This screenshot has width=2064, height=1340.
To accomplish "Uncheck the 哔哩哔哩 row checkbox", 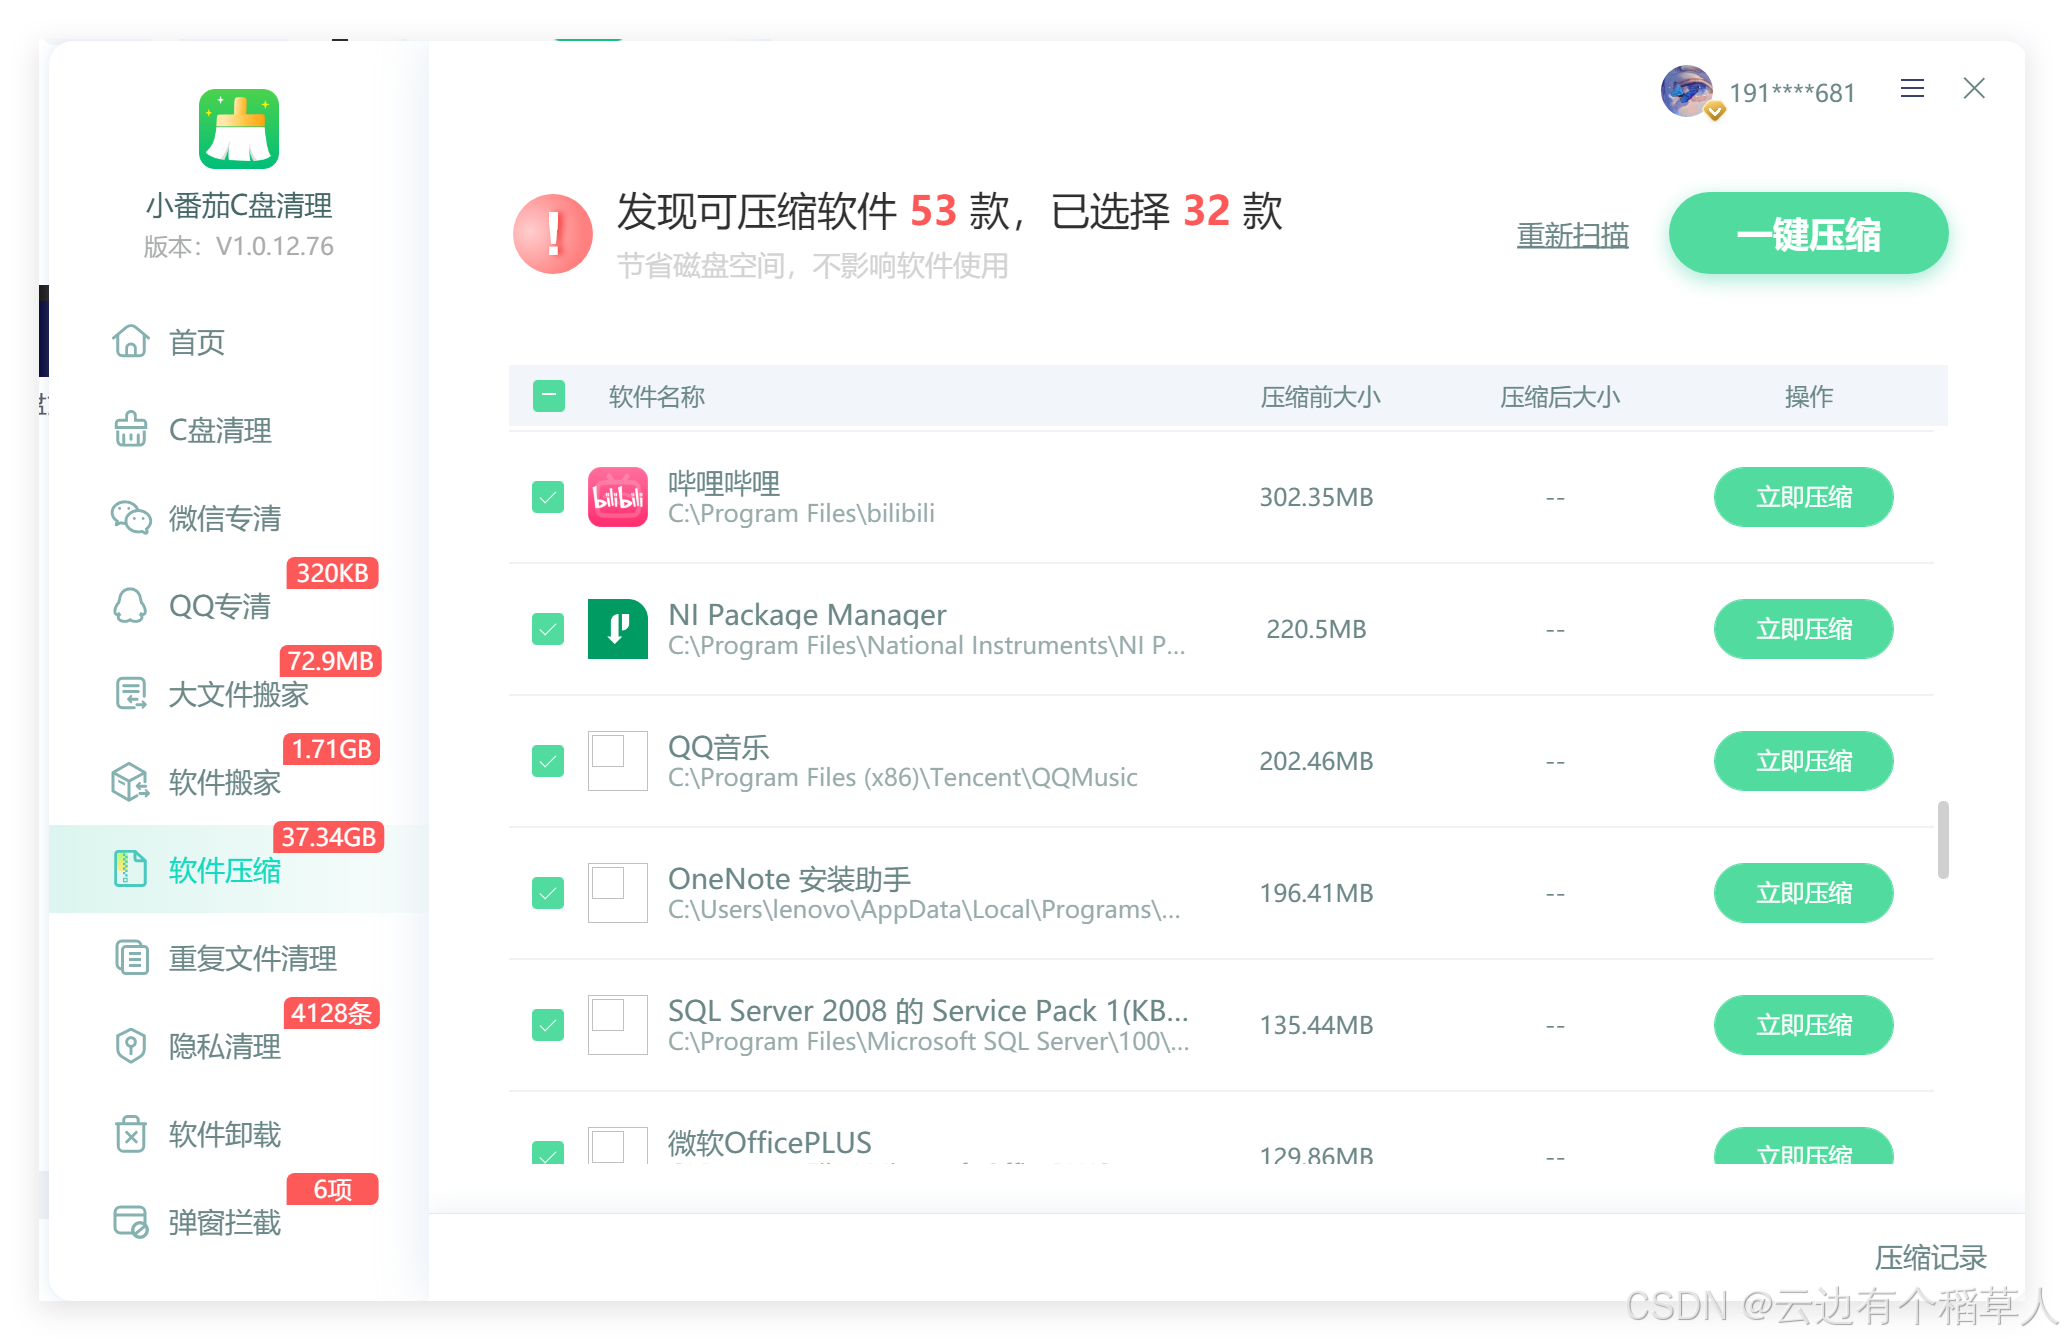I will (548, 497).
